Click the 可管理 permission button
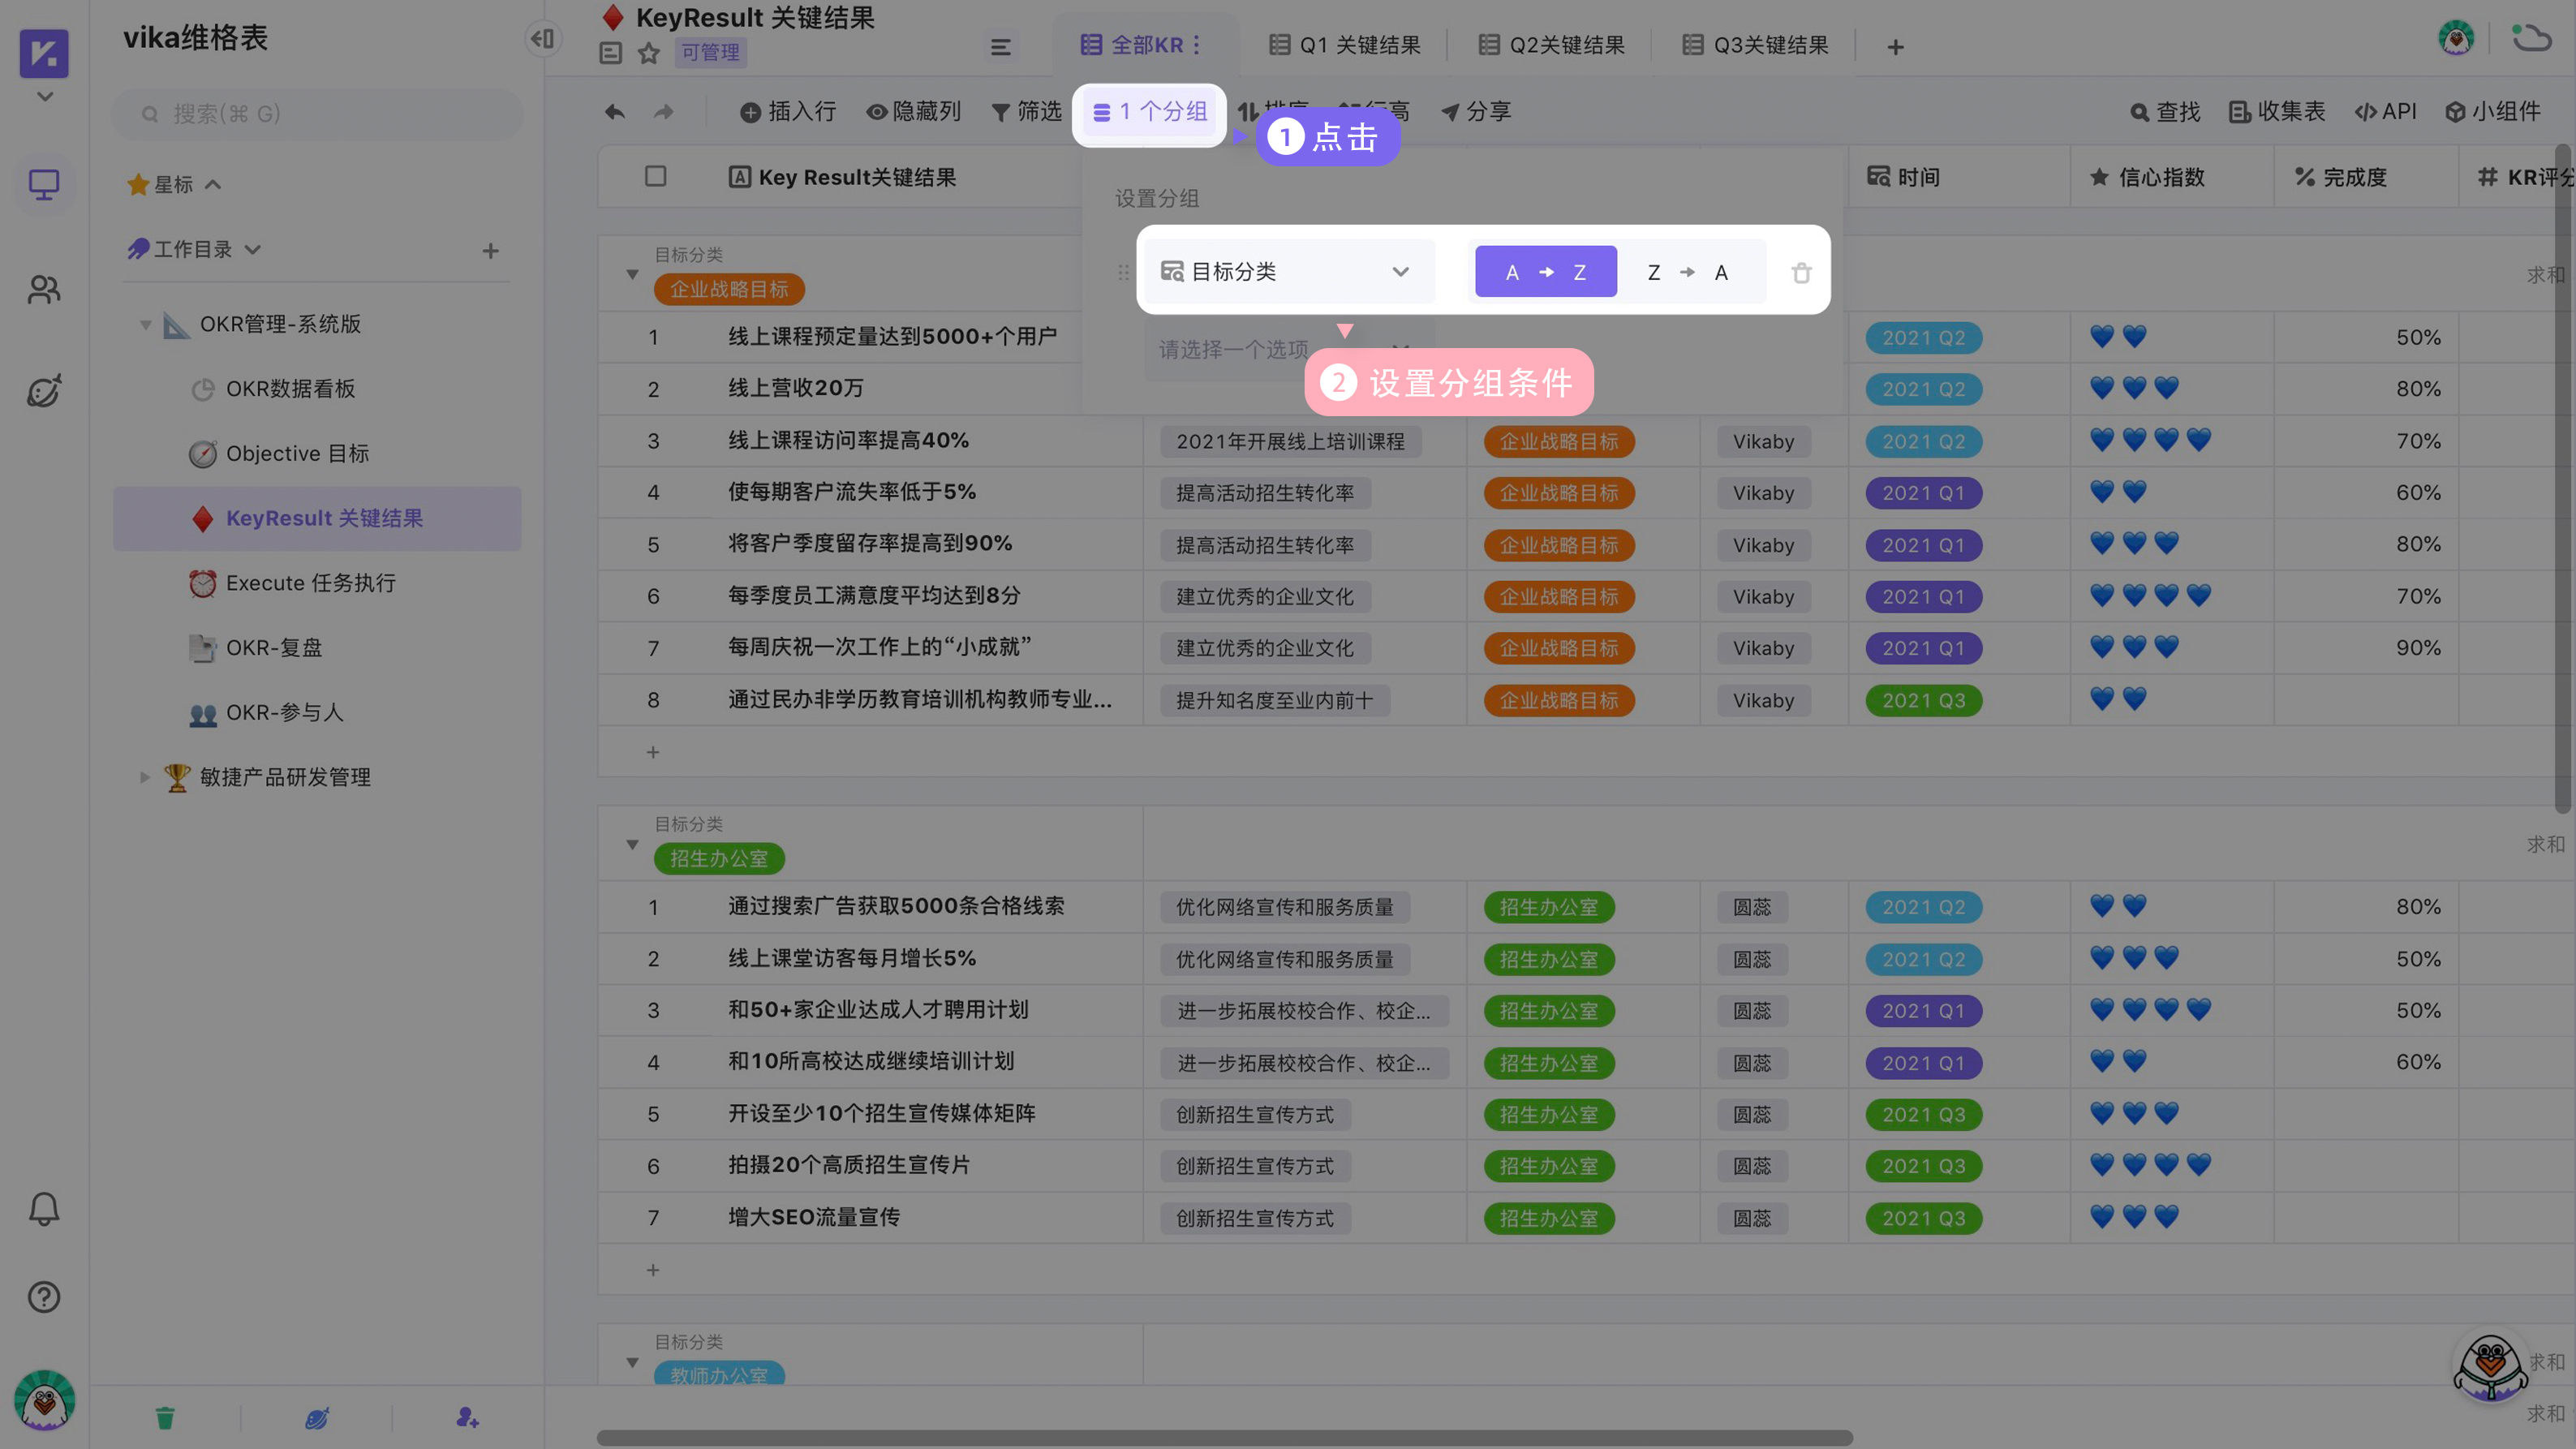This screenshot has width=2576, height=1449. point(711,52)
